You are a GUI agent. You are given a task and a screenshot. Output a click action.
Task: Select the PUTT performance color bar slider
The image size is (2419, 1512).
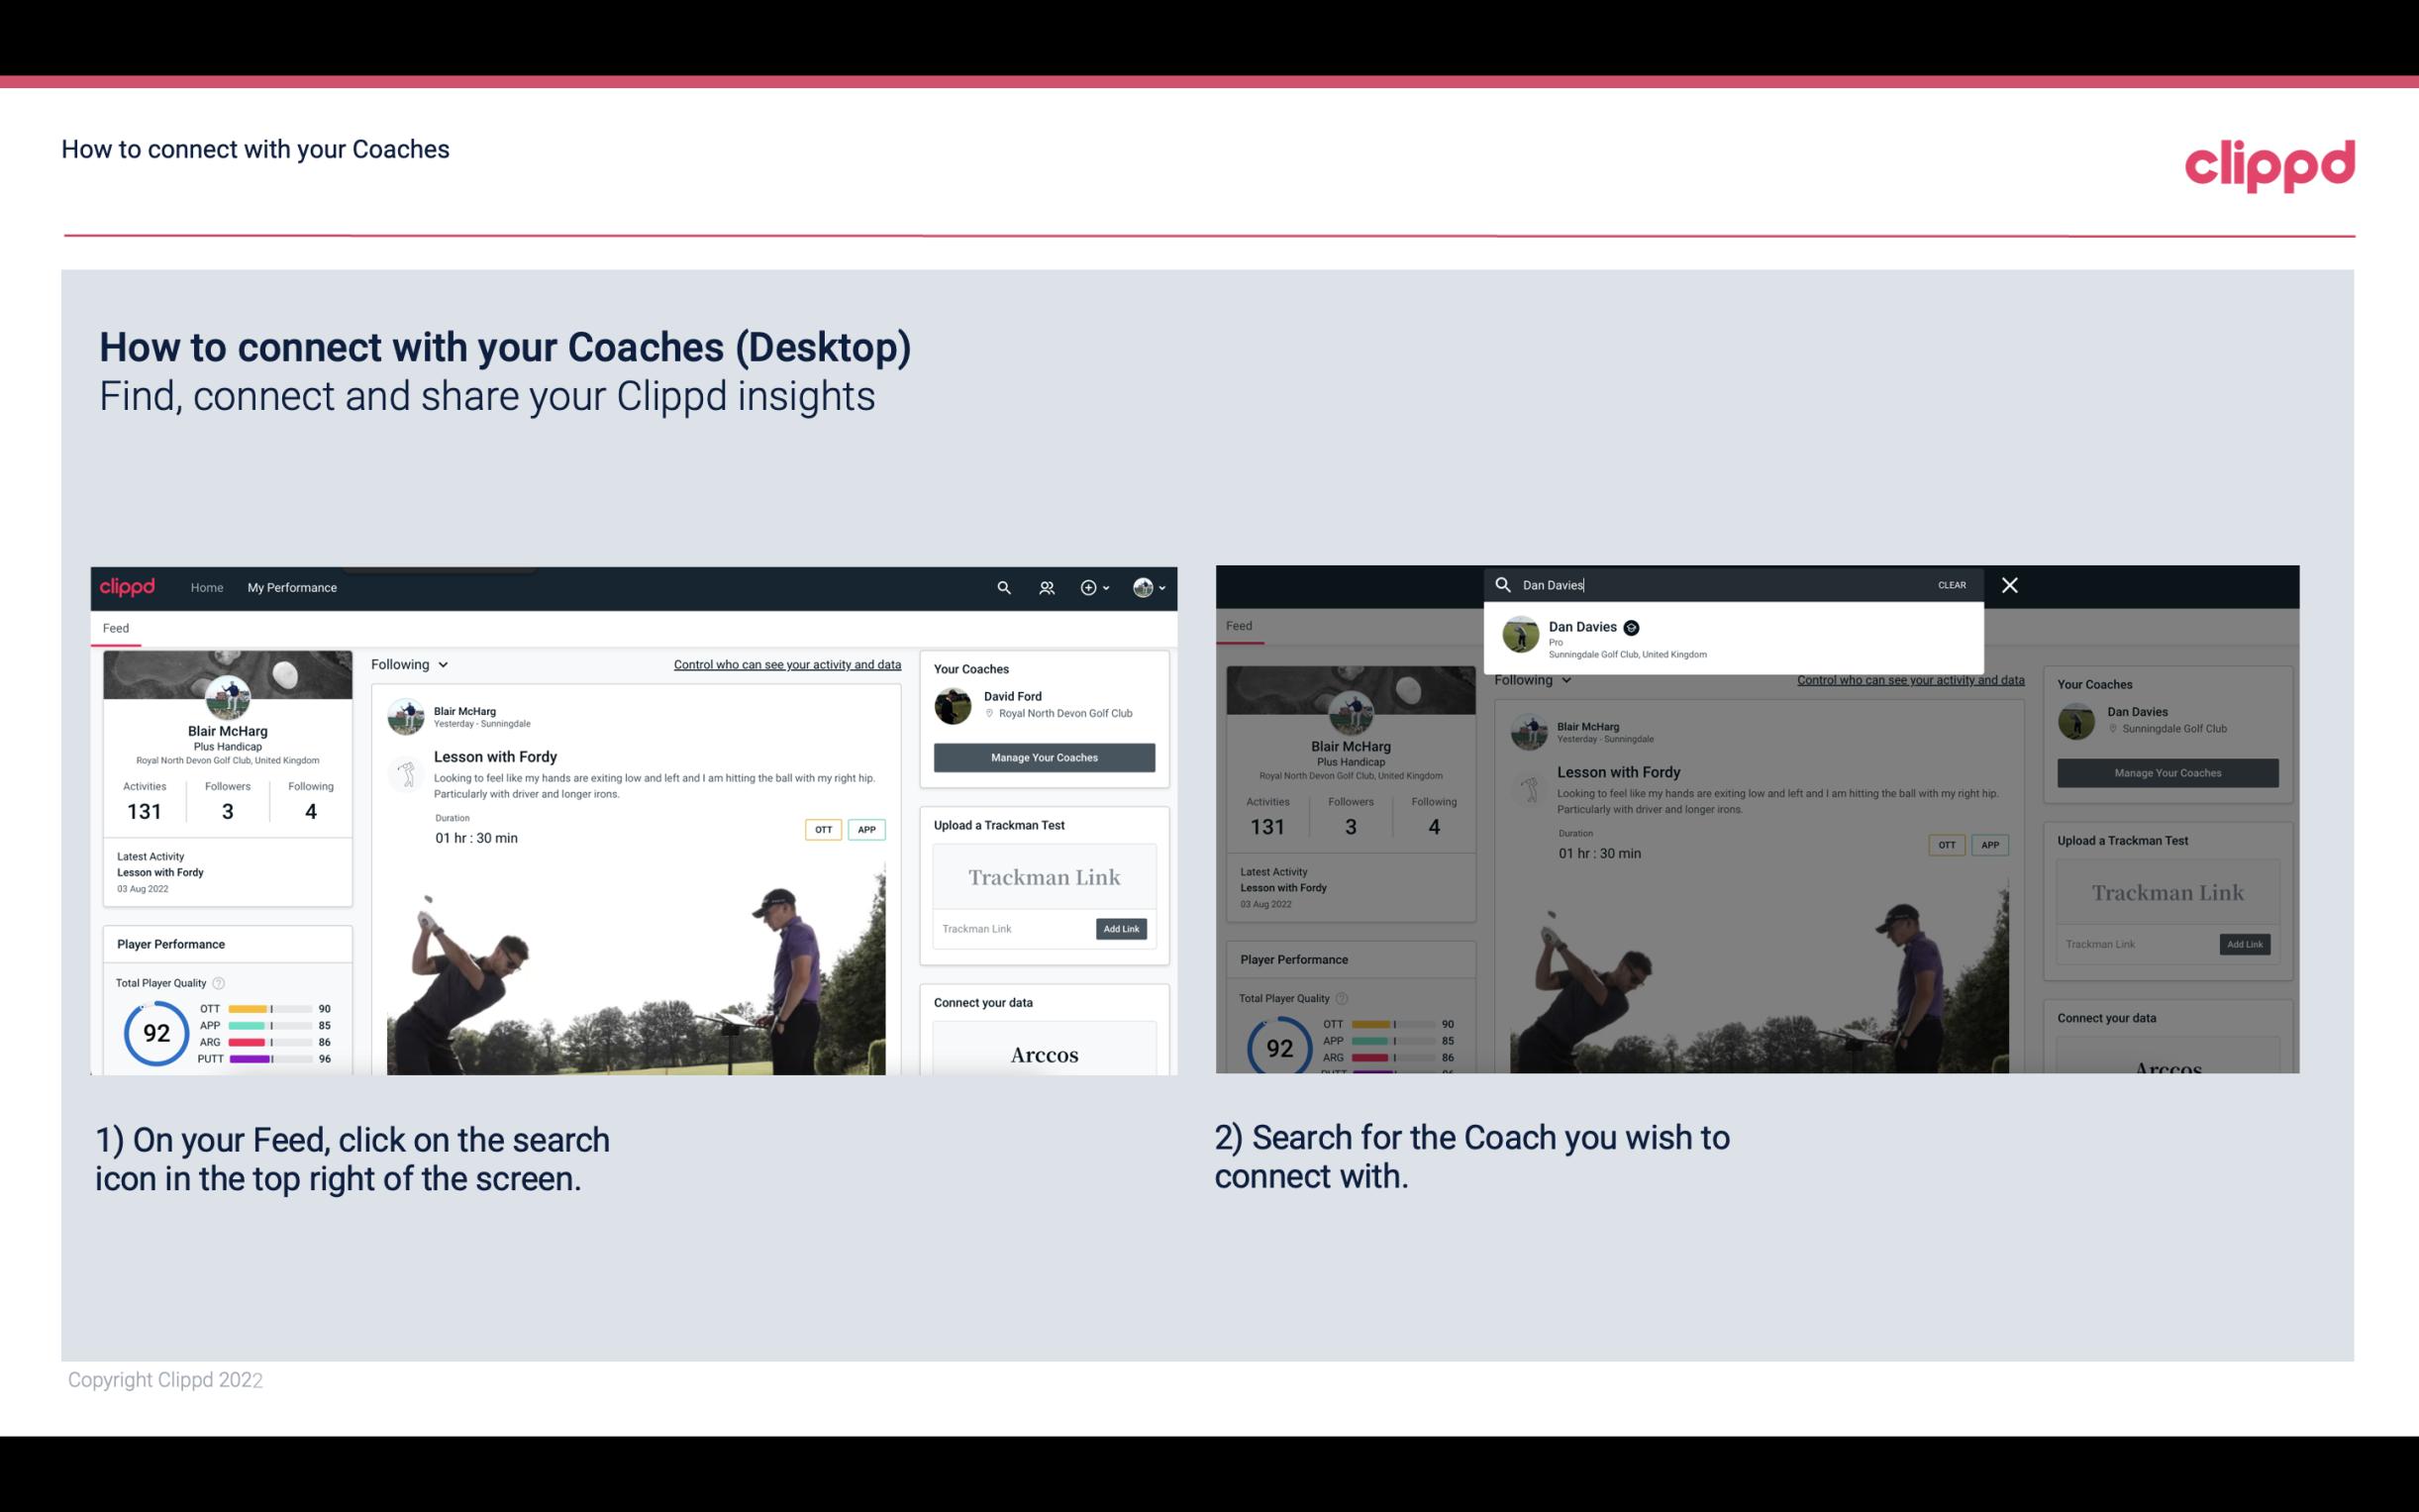pyautogui.click(x=270, y=1059)
